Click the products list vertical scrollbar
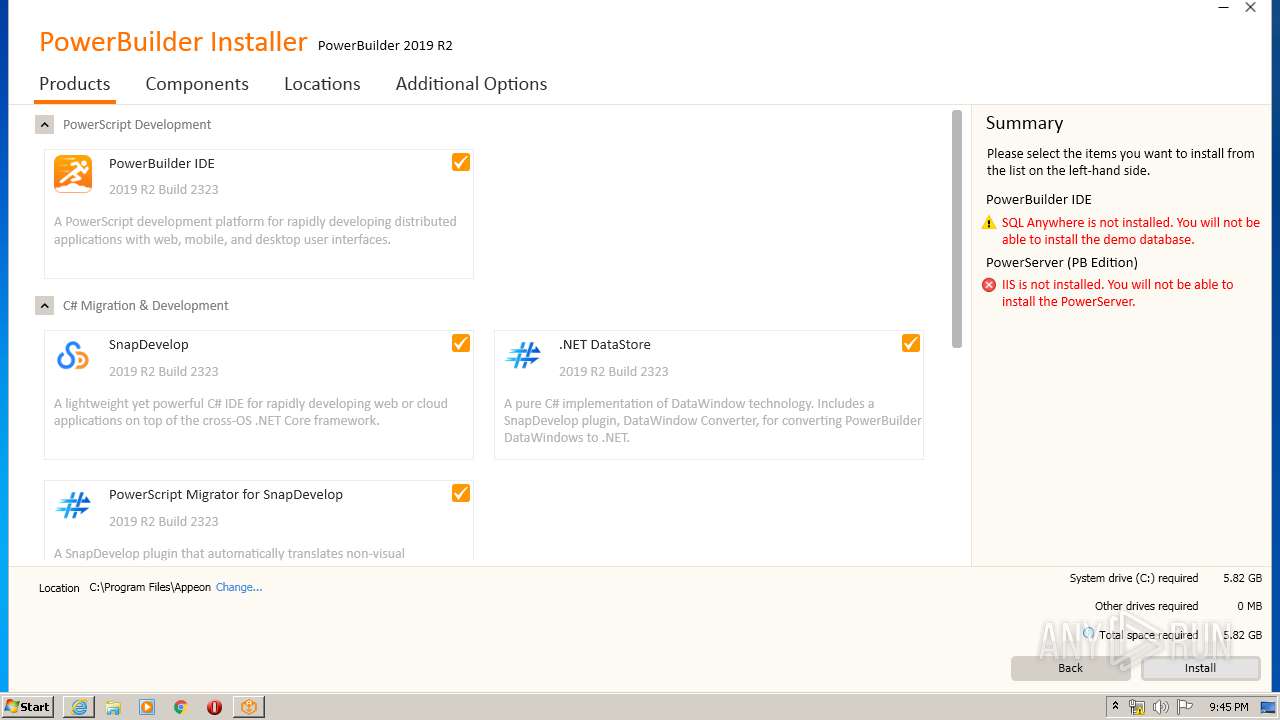Image resolution: width=1280 pixels, height=720 pixels. (x=957, y=229)
